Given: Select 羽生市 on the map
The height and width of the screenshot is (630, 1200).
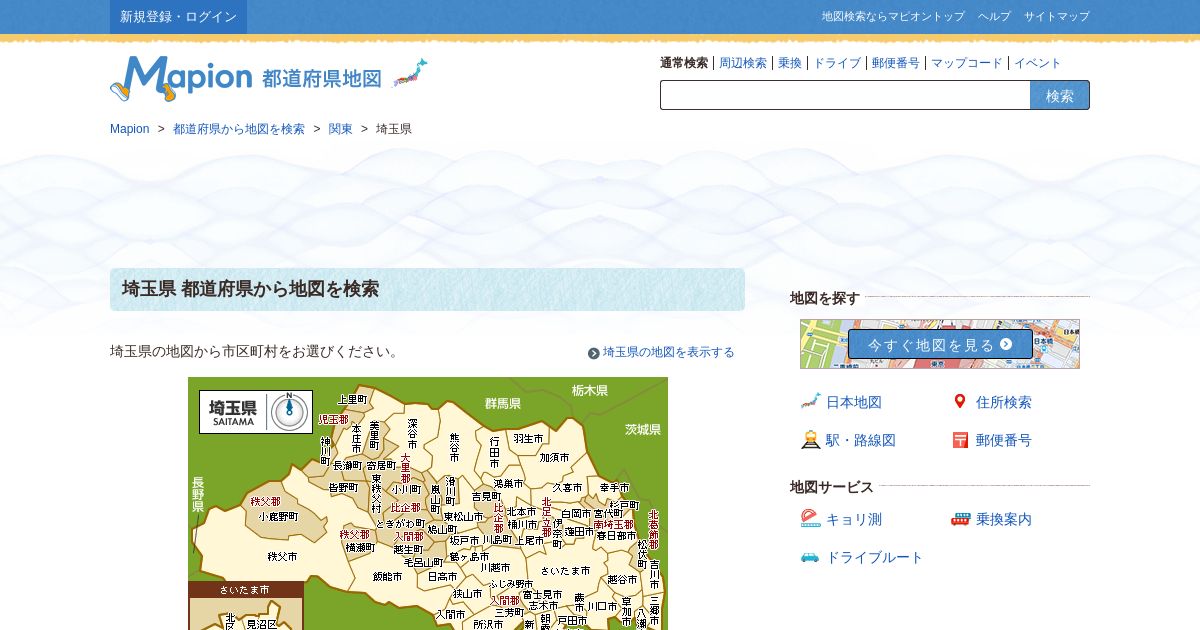Looking at the screenshot, I should point(528,438).
